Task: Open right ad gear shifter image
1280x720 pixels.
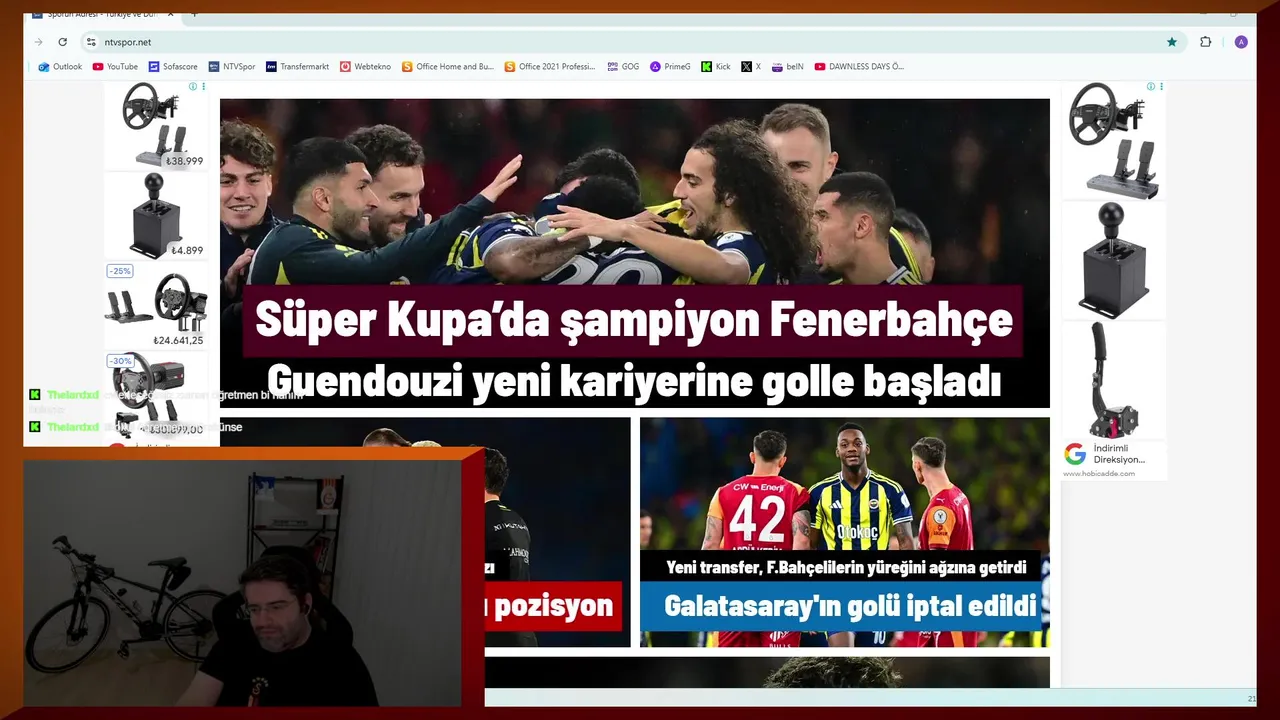Action: pos(1113,260)
